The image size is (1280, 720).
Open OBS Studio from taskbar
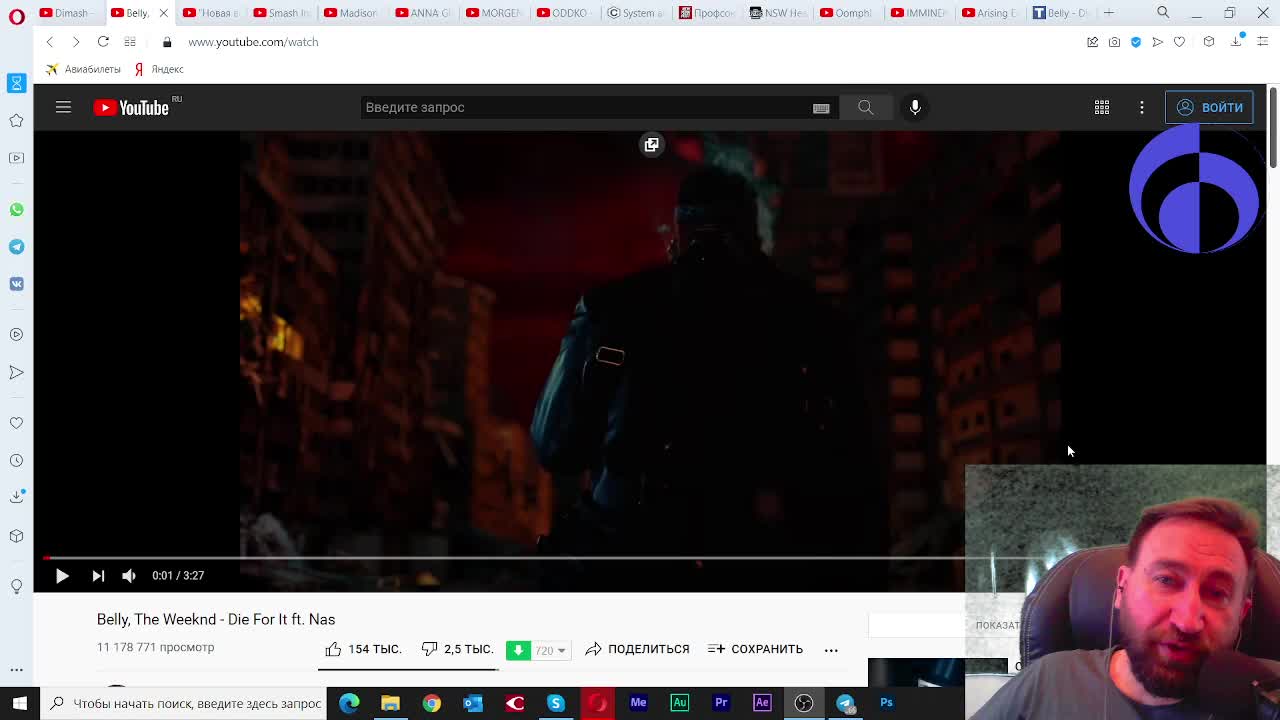[x=804, y=703]
